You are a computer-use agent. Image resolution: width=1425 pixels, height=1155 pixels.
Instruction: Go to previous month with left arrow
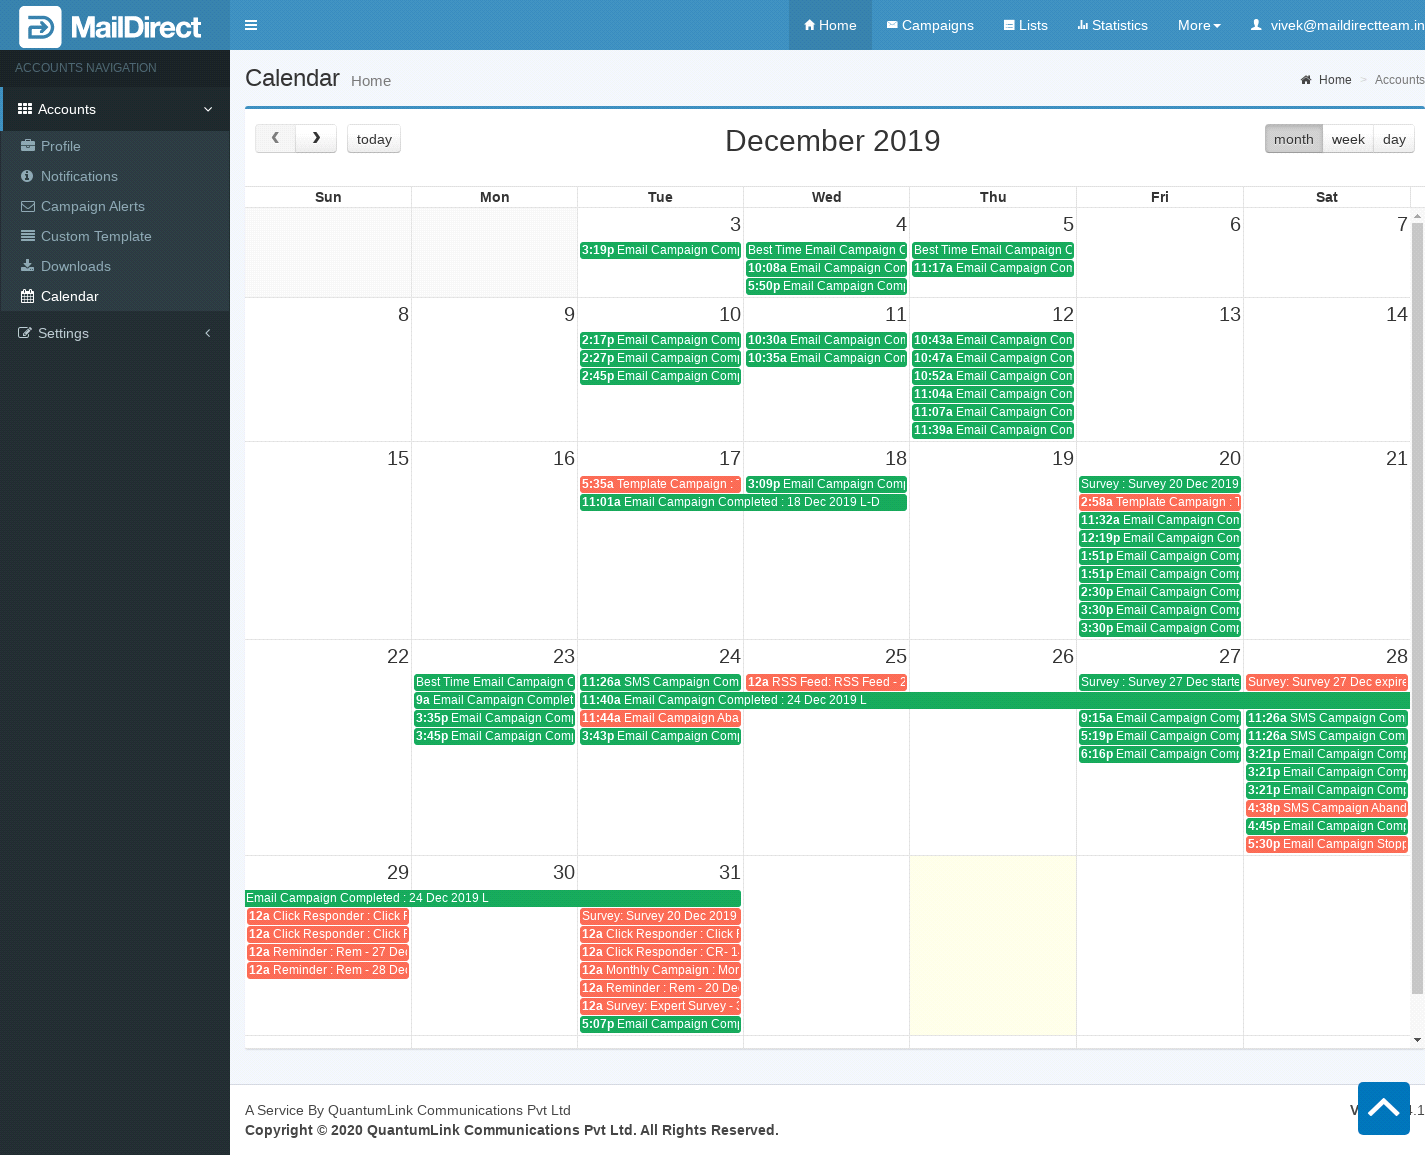(x=275, y=138)
